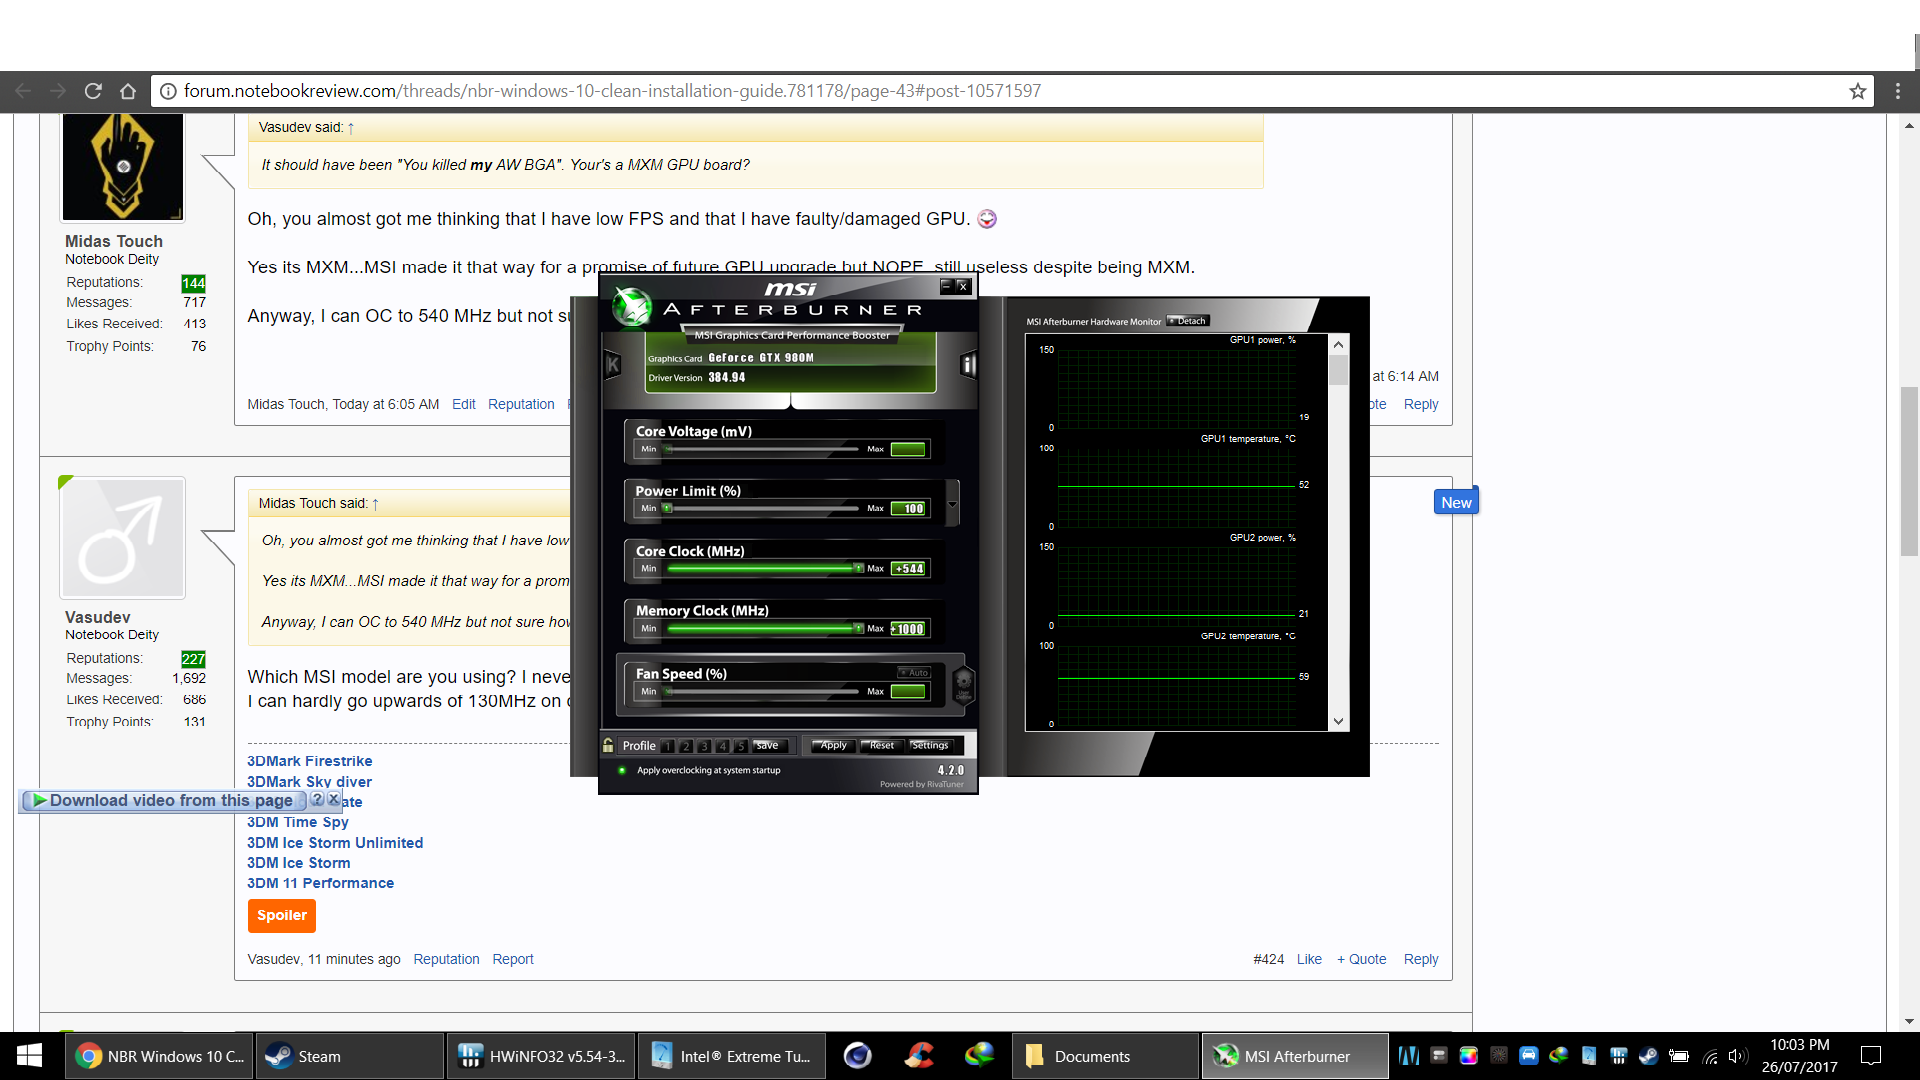This screenshot has width=1920, height=1080.
Task: Click the browser forward arrow
Action: coord(58,91)
